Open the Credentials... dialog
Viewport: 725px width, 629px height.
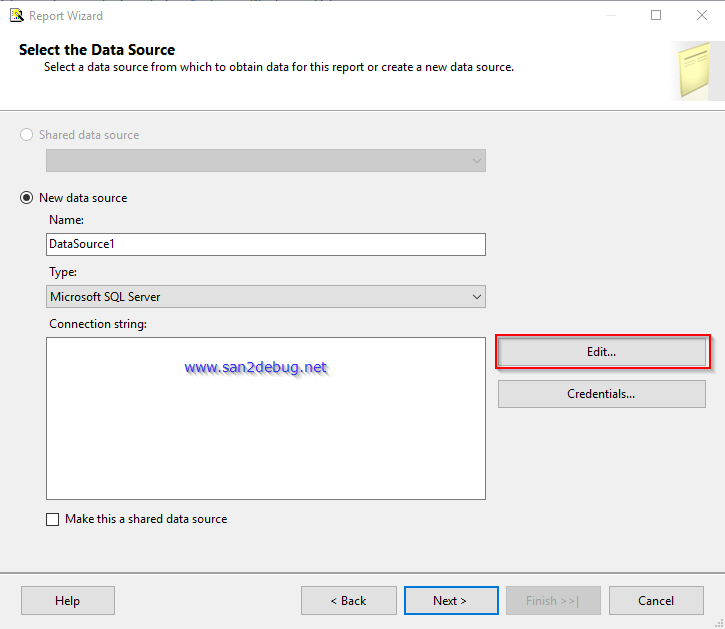(602, 394)
